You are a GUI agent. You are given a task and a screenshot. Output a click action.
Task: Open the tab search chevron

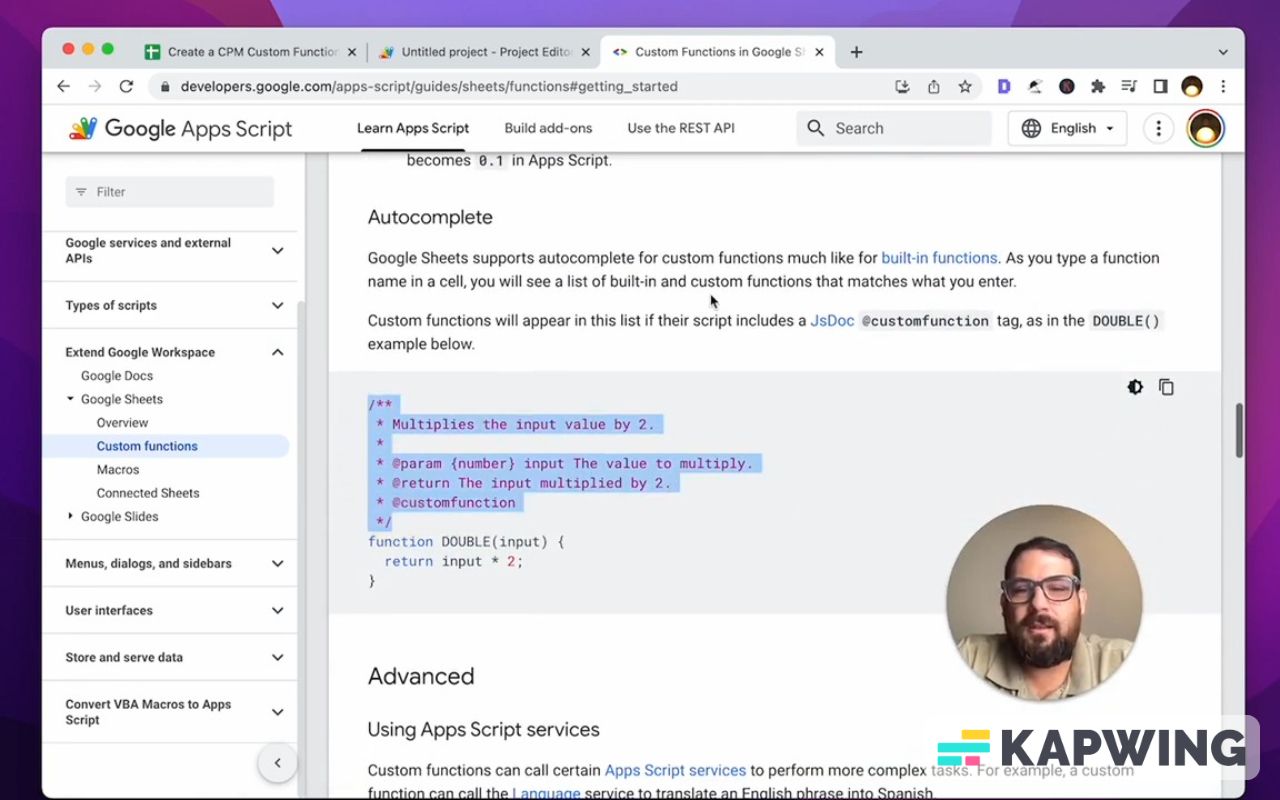pyautogui.click(x=1223, y=52)
